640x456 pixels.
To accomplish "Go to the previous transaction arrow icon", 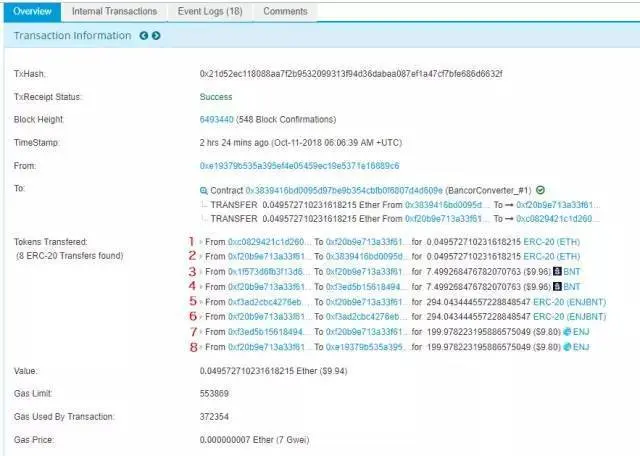I will 144,36.
